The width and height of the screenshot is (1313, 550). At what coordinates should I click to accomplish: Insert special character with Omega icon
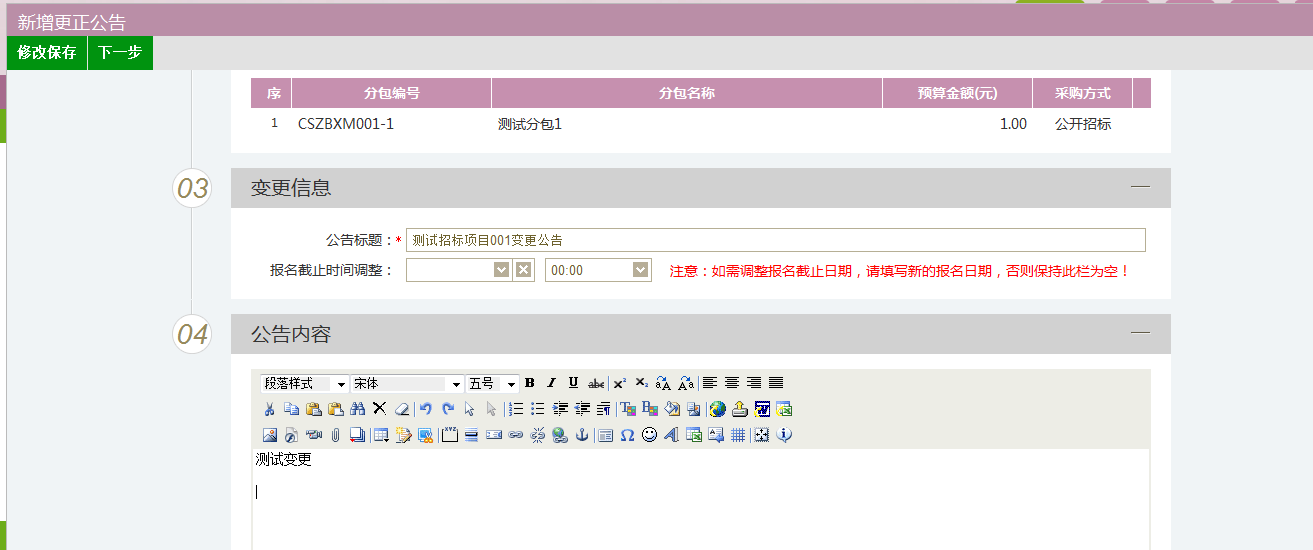point(627,435)
